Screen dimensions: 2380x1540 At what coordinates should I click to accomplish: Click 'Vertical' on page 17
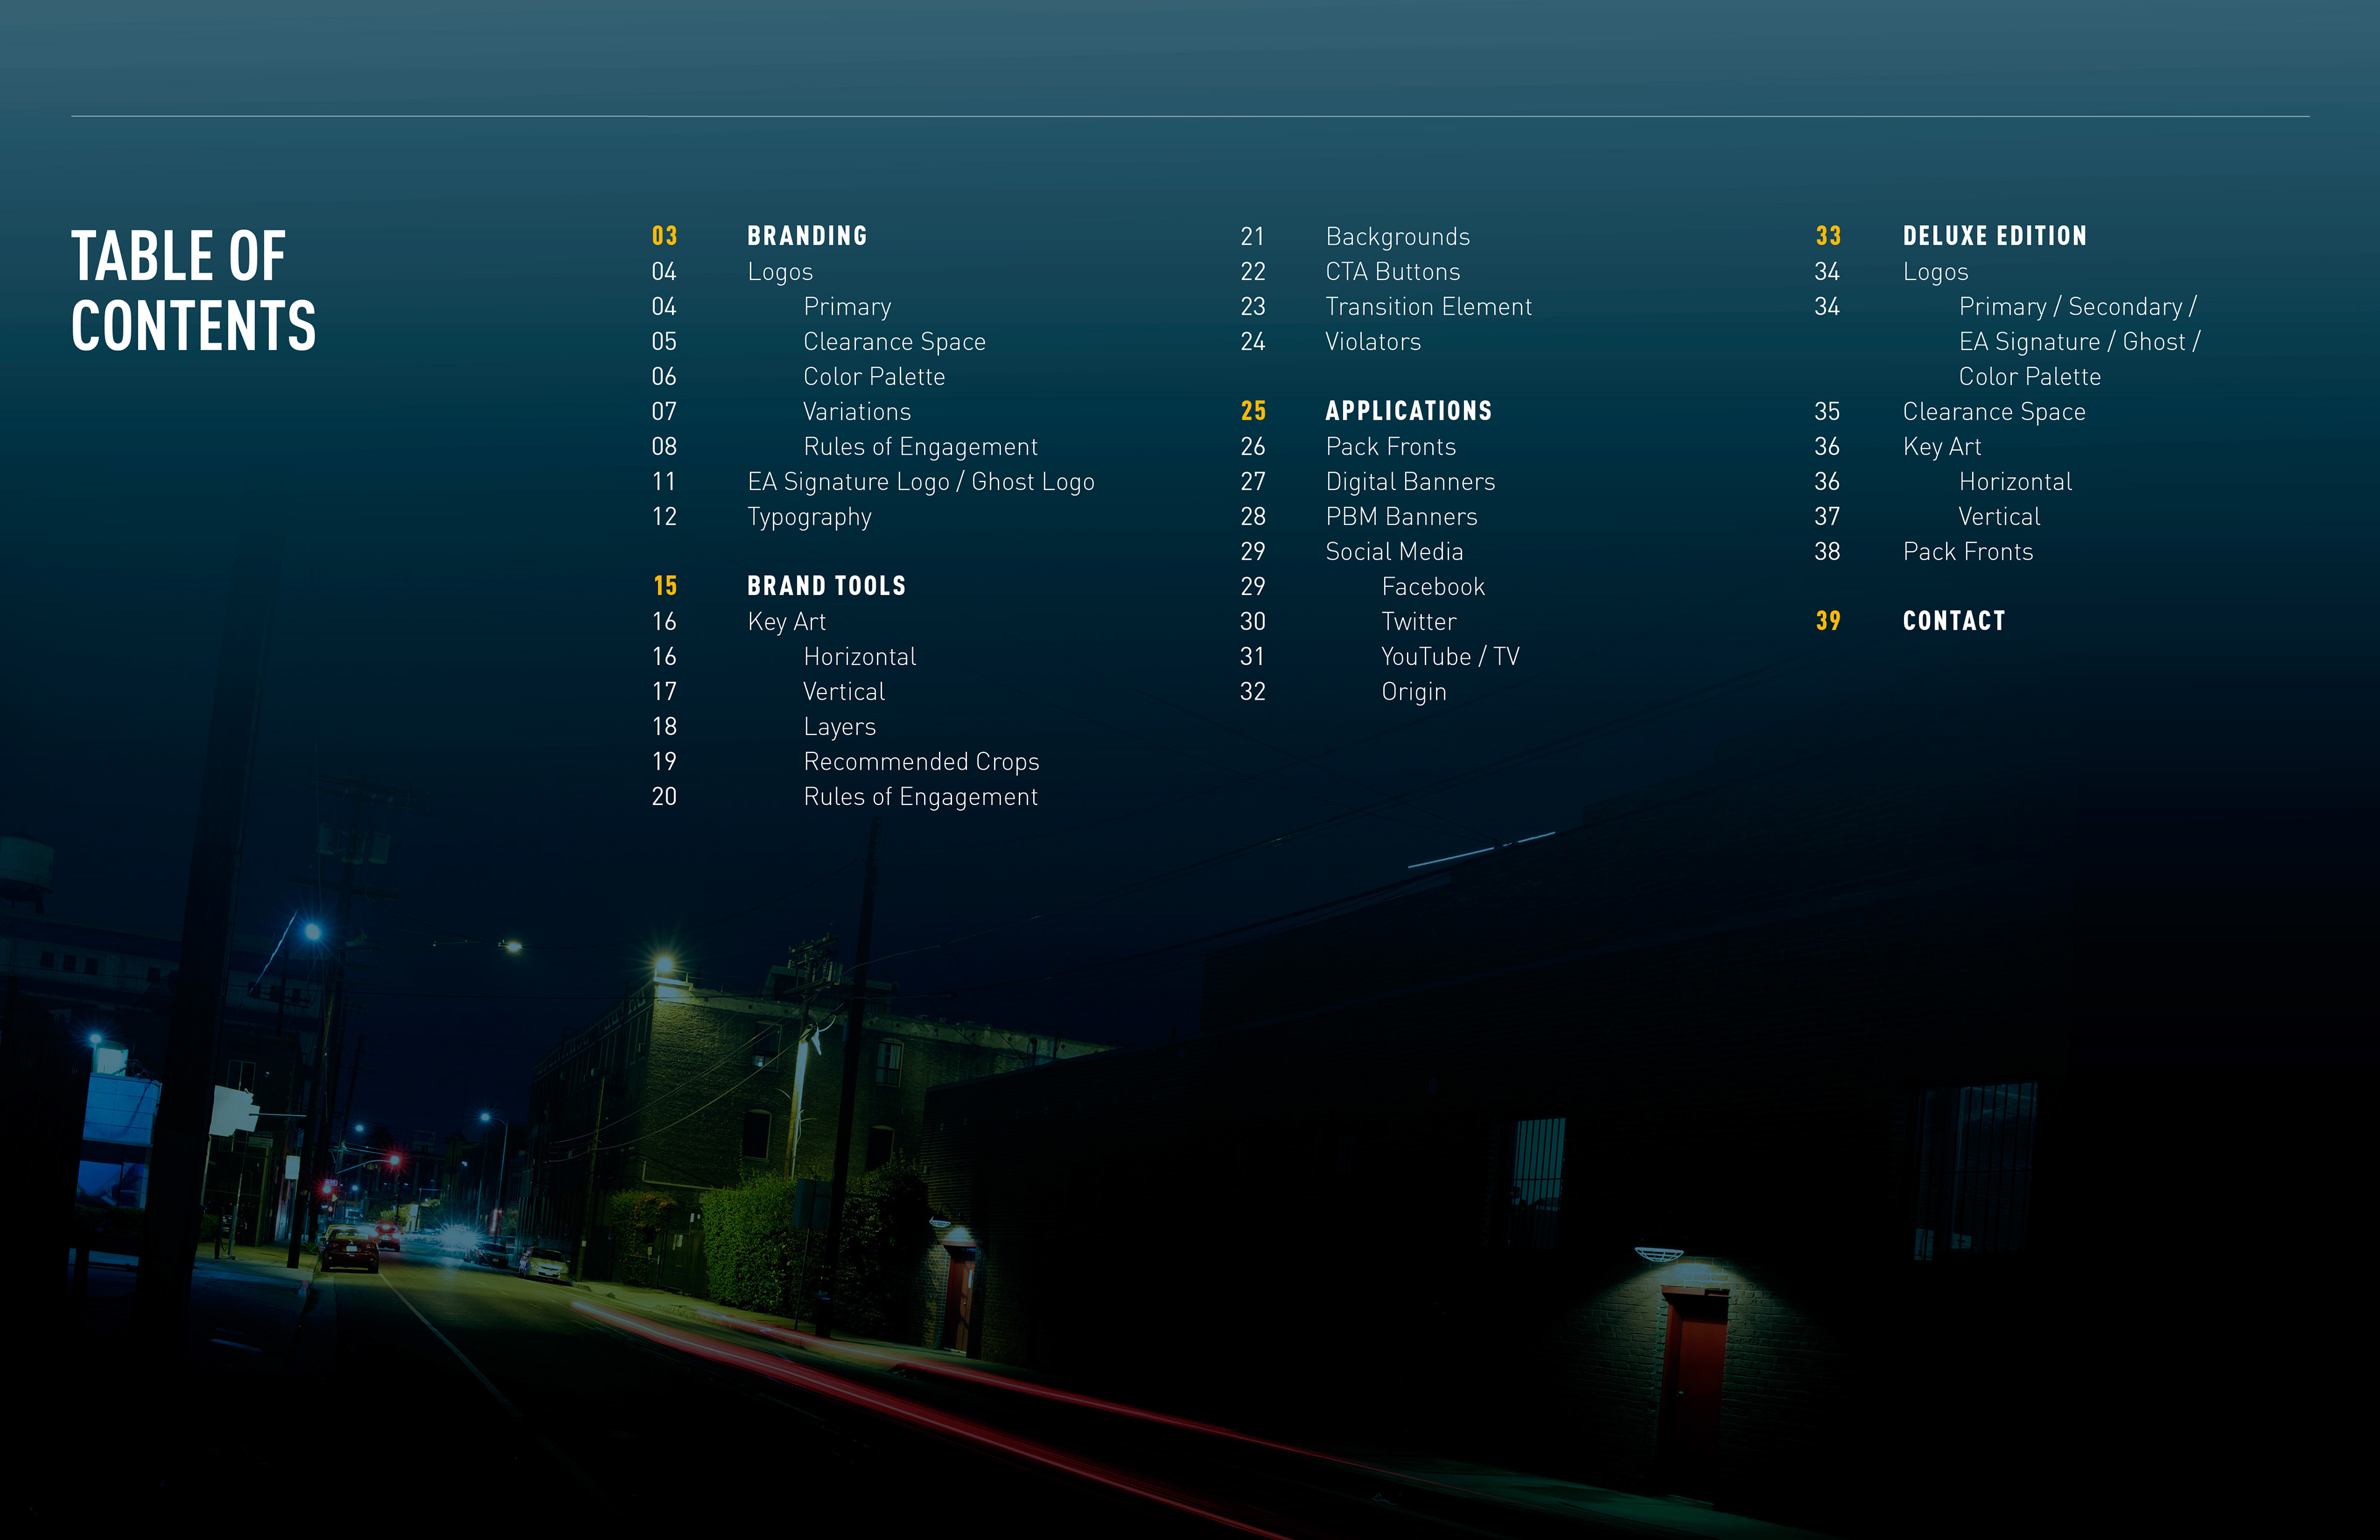pos(844,692)
